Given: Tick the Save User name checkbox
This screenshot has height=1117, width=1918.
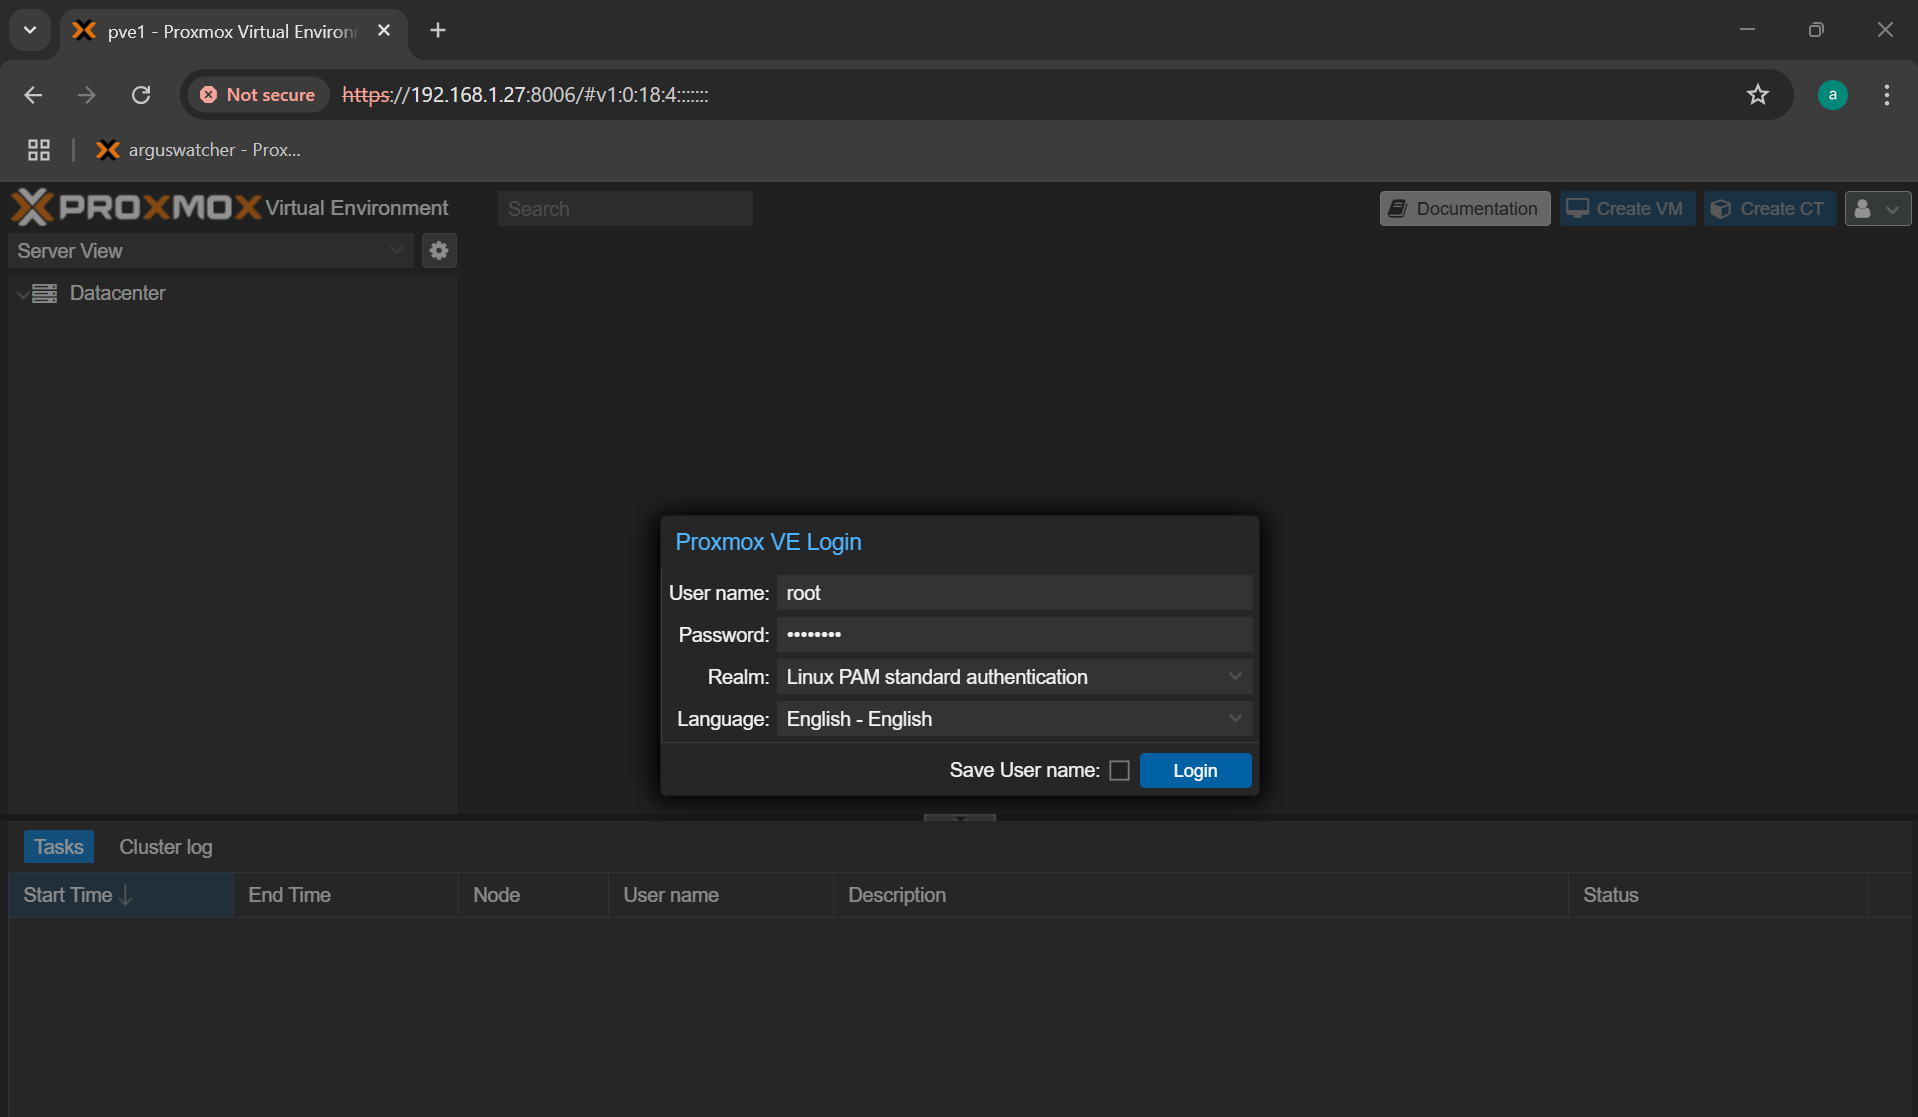Looking at the screenshot, I should 1120,770.
